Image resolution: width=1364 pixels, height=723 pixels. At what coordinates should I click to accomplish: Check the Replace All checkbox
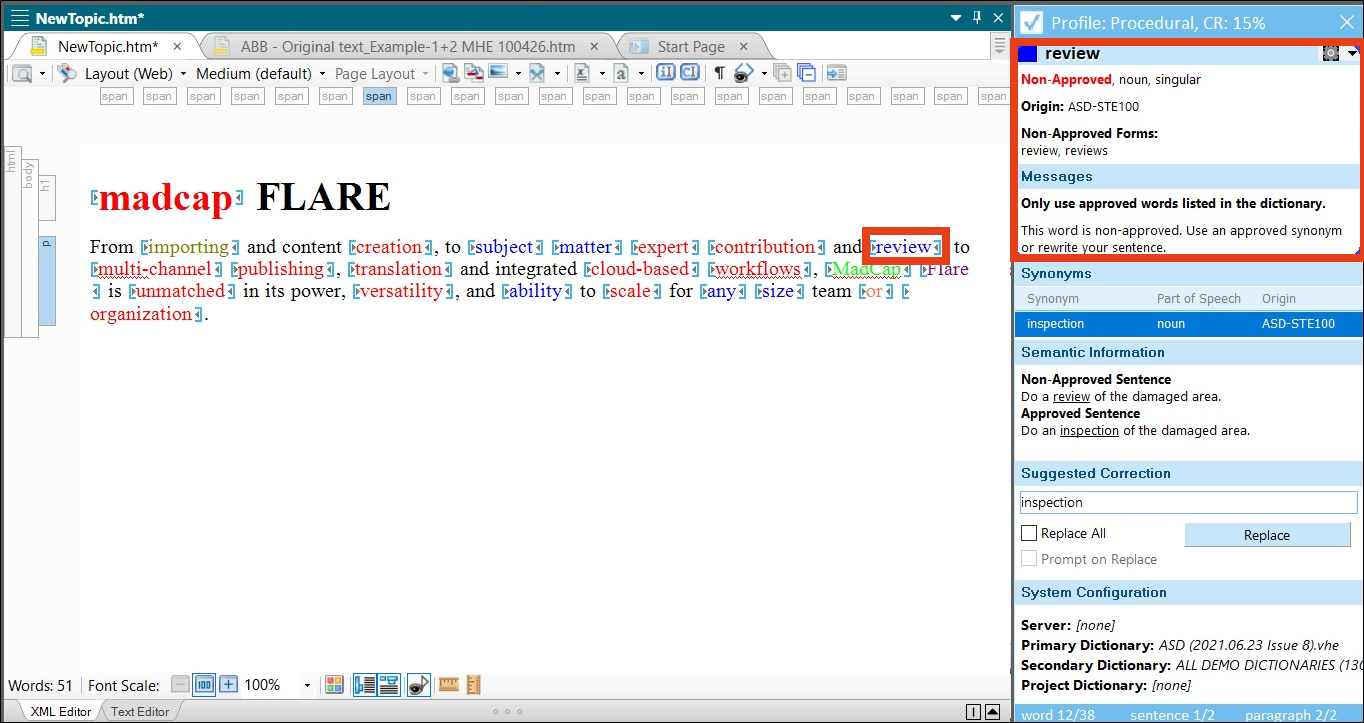click(x=1029, y=533)
